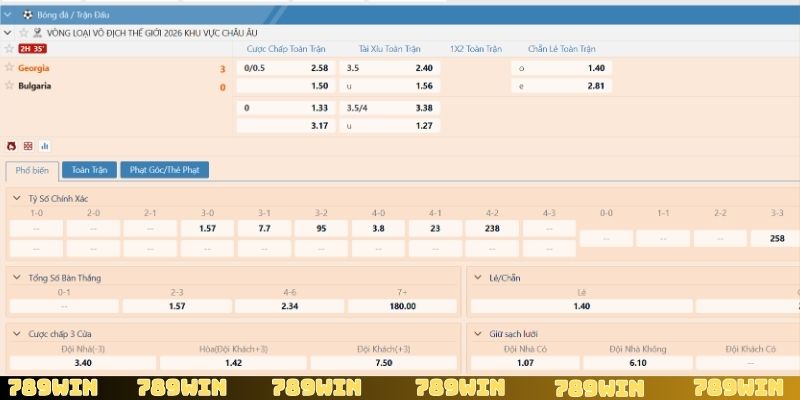
Task: Toggle the favorite star beside Georgia
Action: coord(10,68)
